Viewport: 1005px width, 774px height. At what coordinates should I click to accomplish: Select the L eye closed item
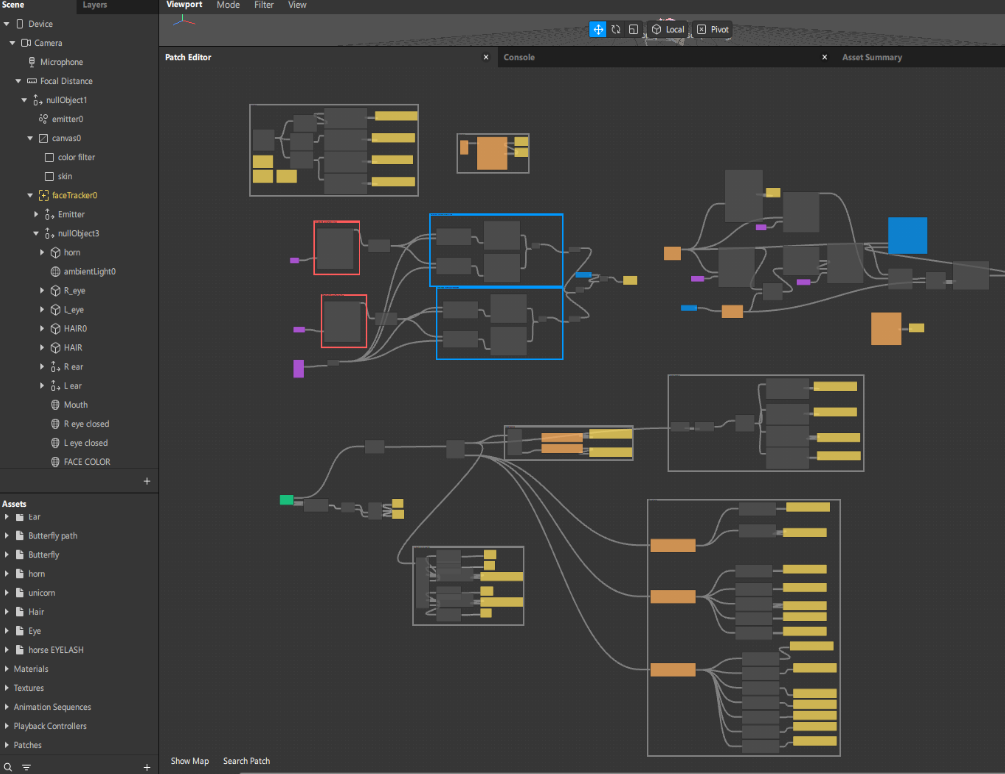86,443
